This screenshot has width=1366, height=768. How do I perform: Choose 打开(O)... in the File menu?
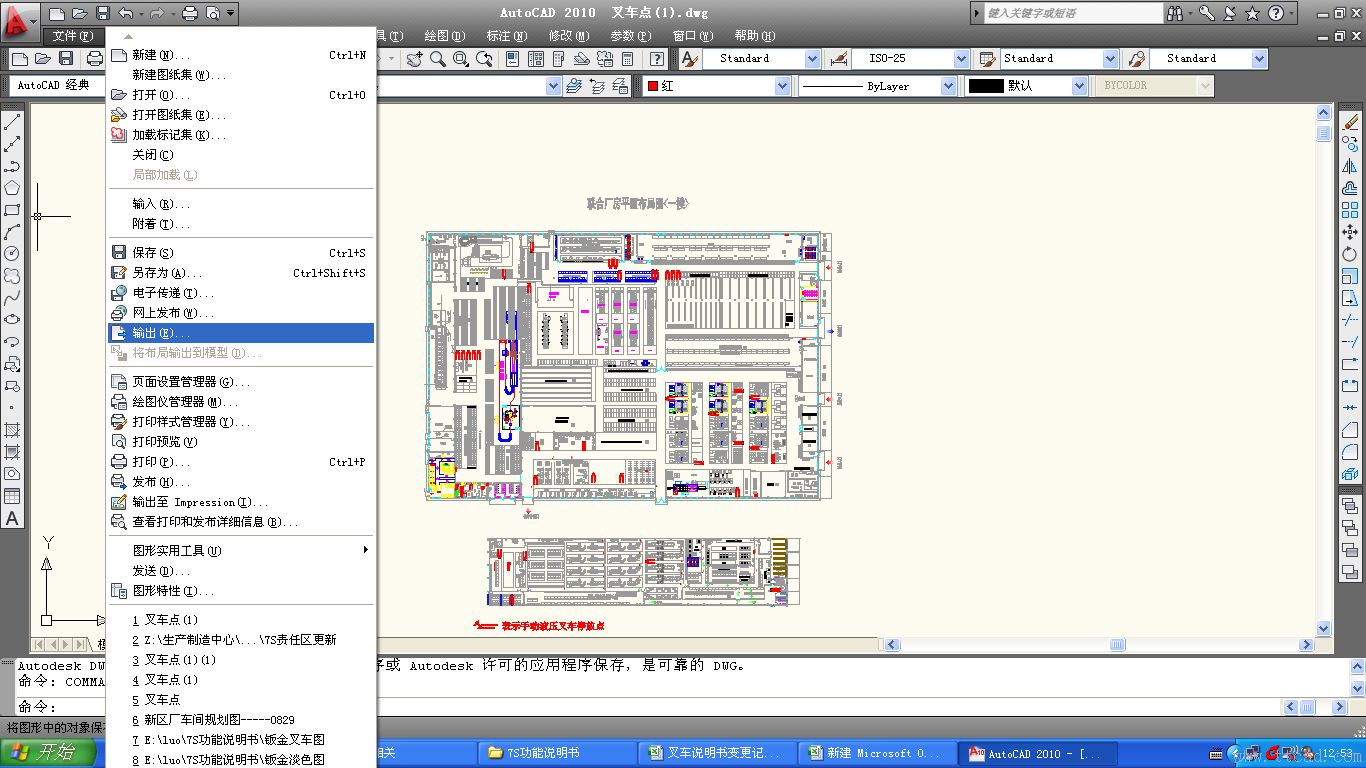[x=240, y=95]
